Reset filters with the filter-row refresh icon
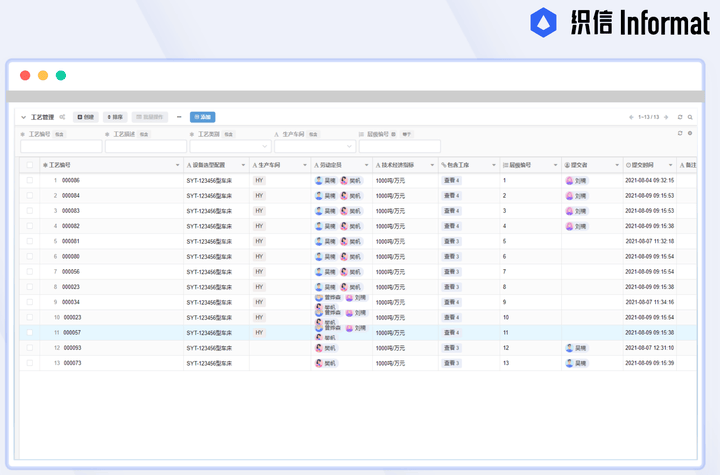Viewport: 720px width, 475px height. 680,133
